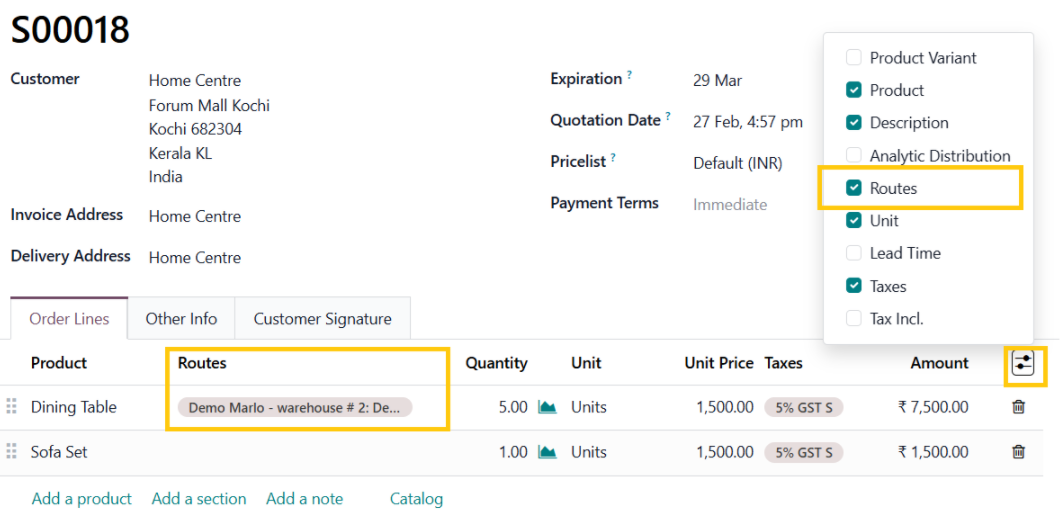This screenshot has height=530, width=1063.
Task: Uncheck the Routes column checkbox
Action: tap(854, 188)
